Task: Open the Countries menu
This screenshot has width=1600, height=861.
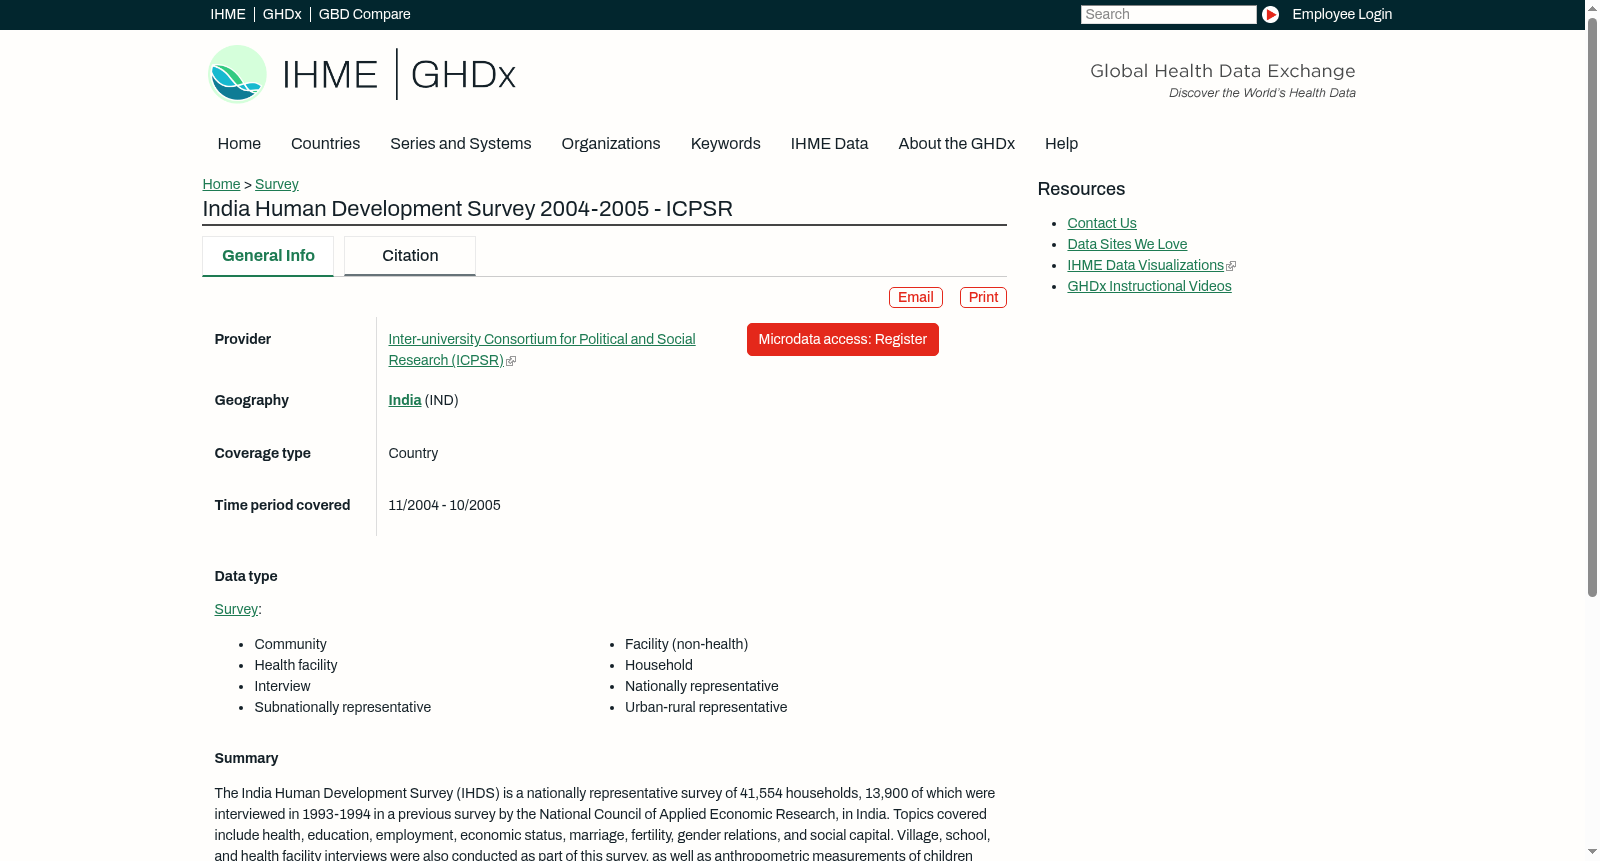Action: [325, 144]
